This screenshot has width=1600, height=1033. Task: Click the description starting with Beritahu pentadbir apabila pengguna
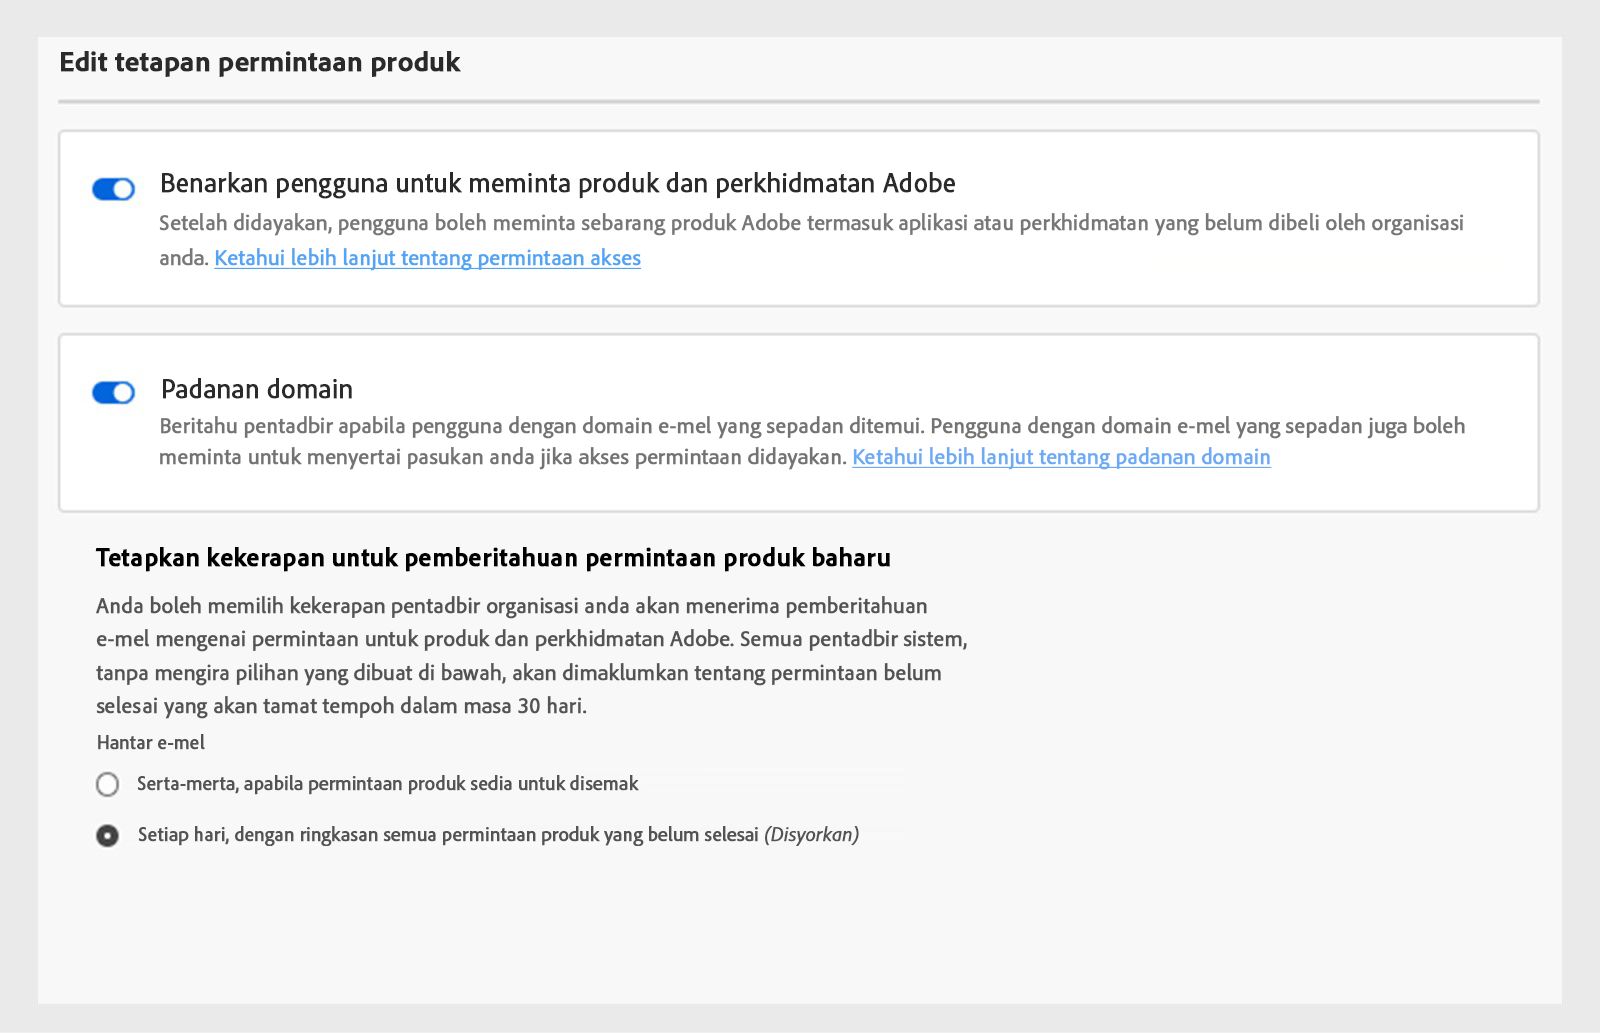[x=812, y=441]
